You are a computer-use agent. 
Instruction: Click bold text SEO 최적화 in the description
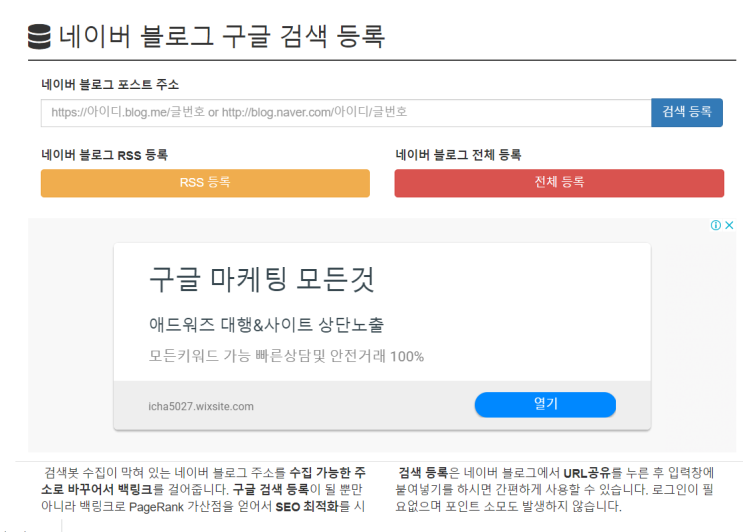pyautogui.click(x=307, y=506)
